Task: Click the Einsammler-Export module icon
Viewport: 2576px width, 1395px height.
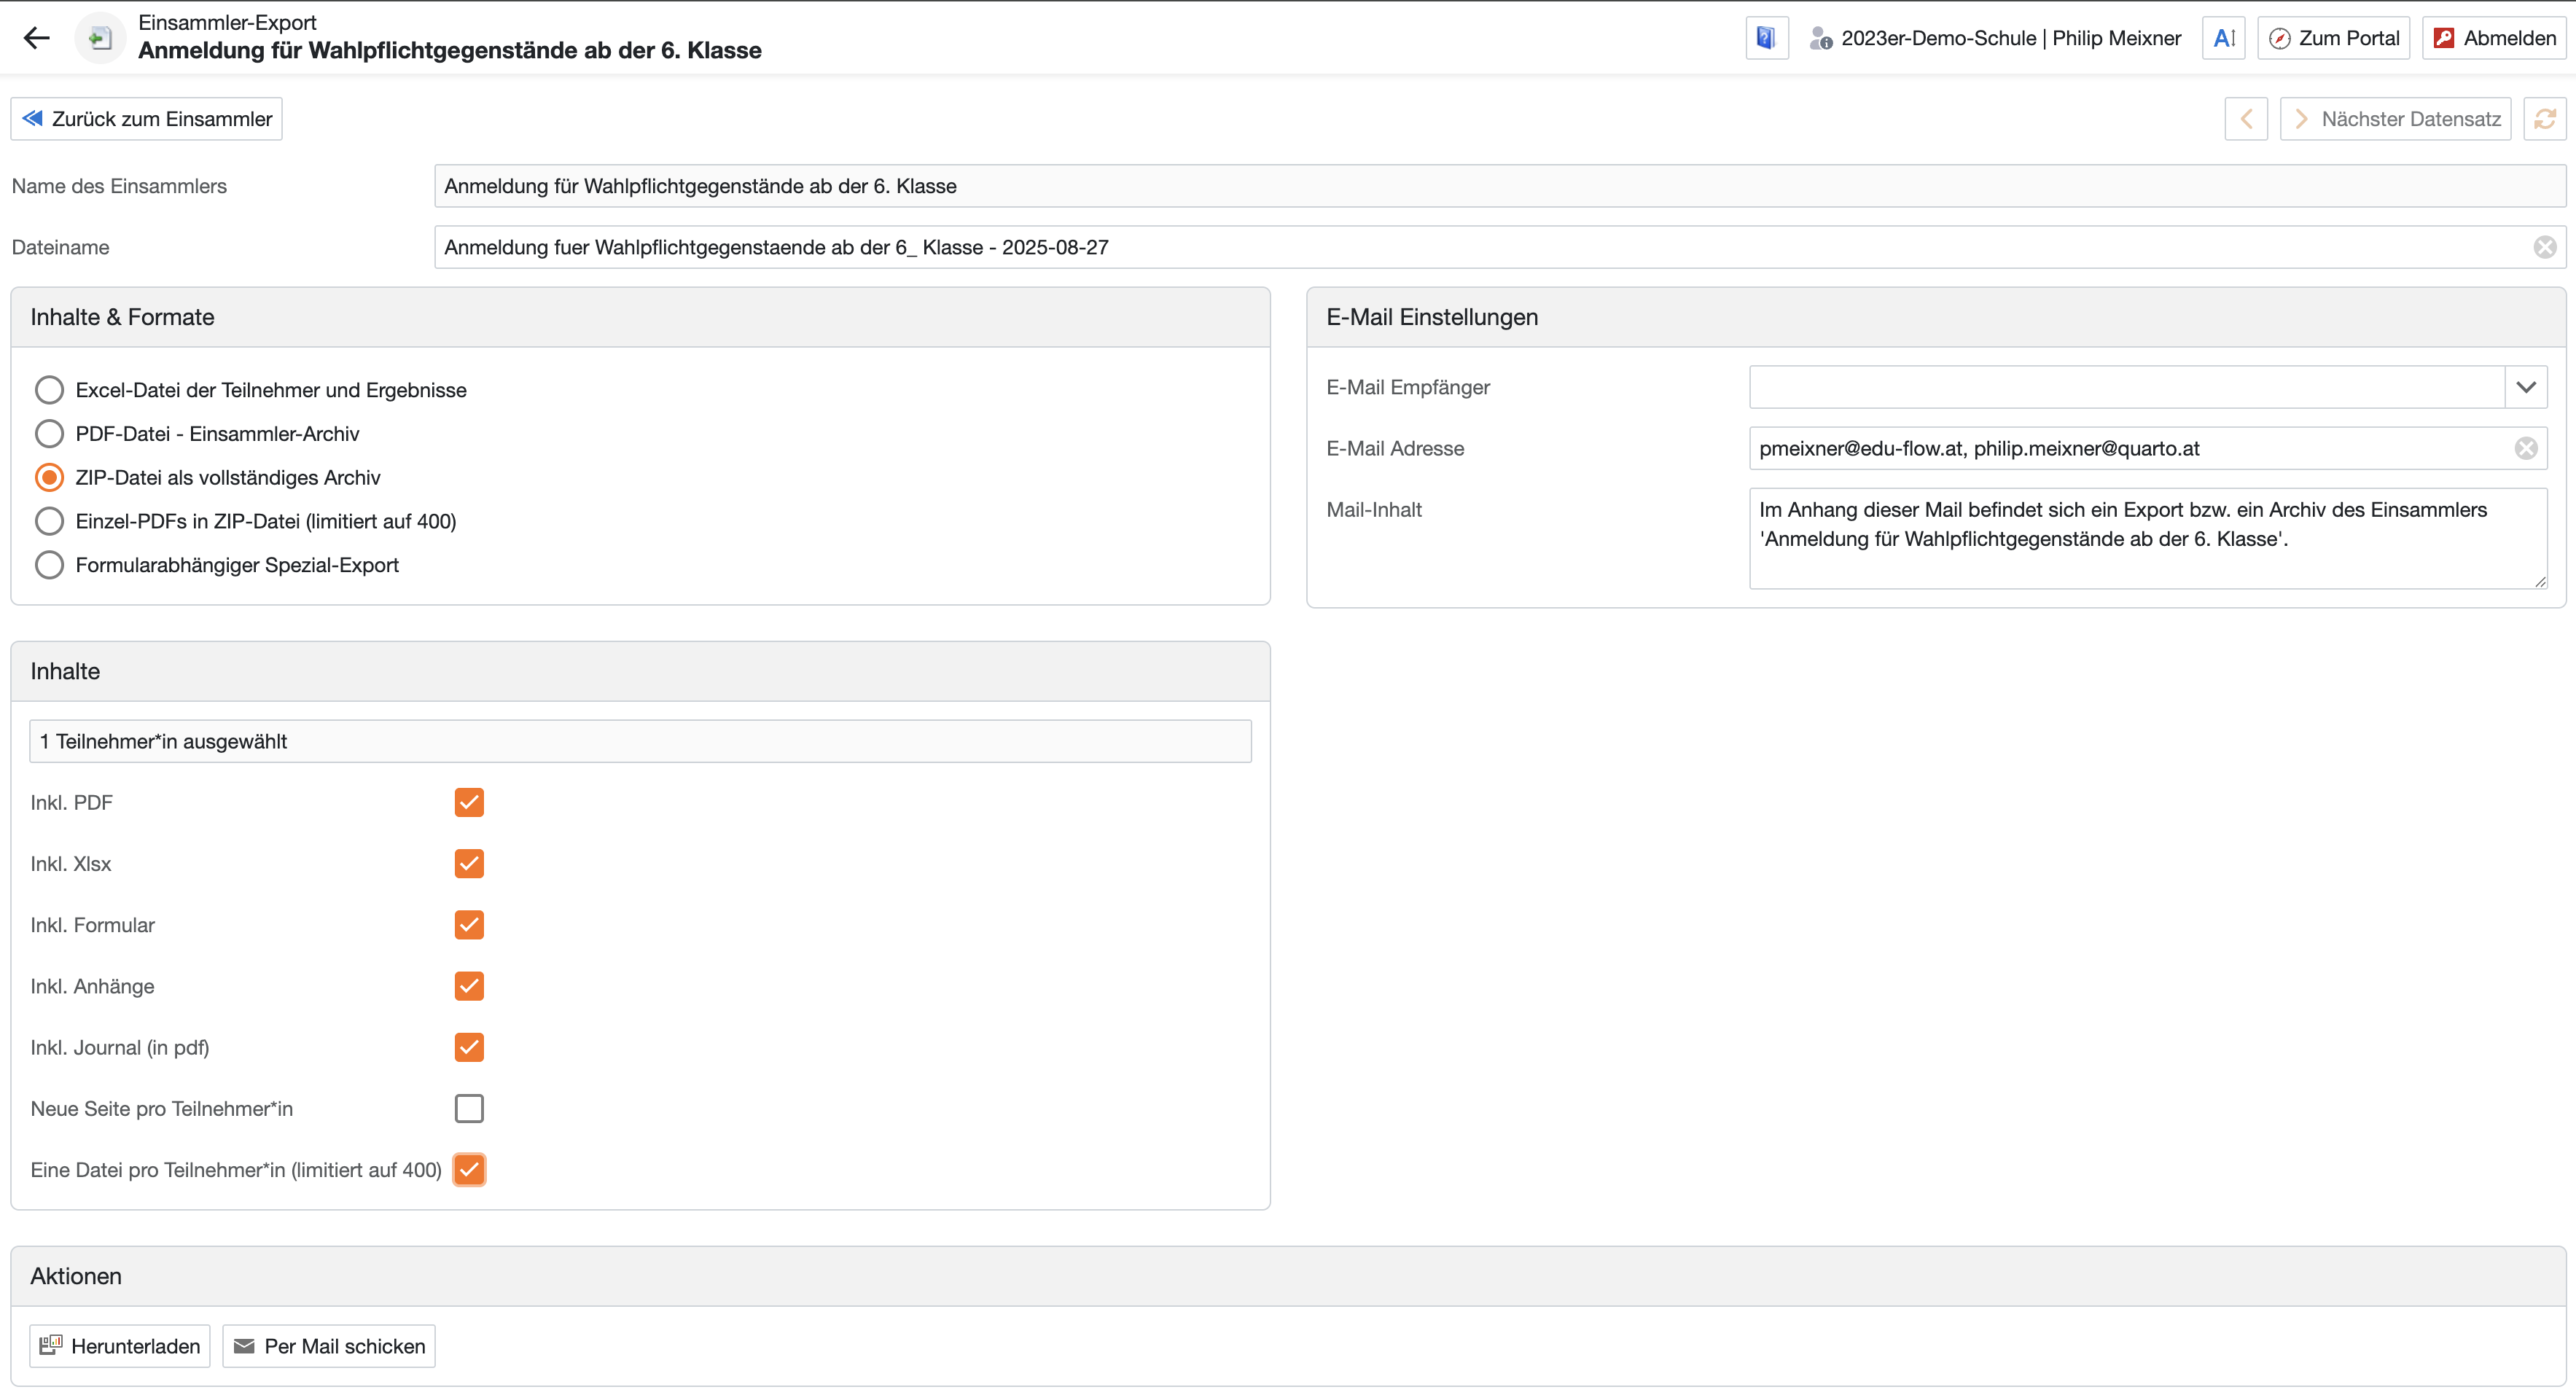Action: point(100,38)
